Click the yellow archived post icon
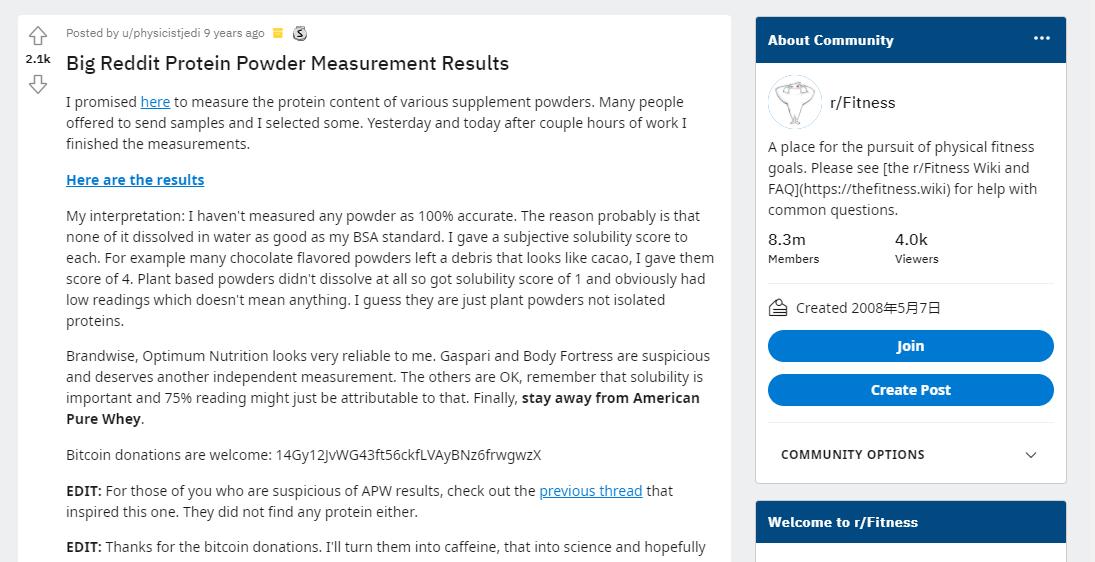This screenshot has width=1095, height=562. click(x=278, y=34)
